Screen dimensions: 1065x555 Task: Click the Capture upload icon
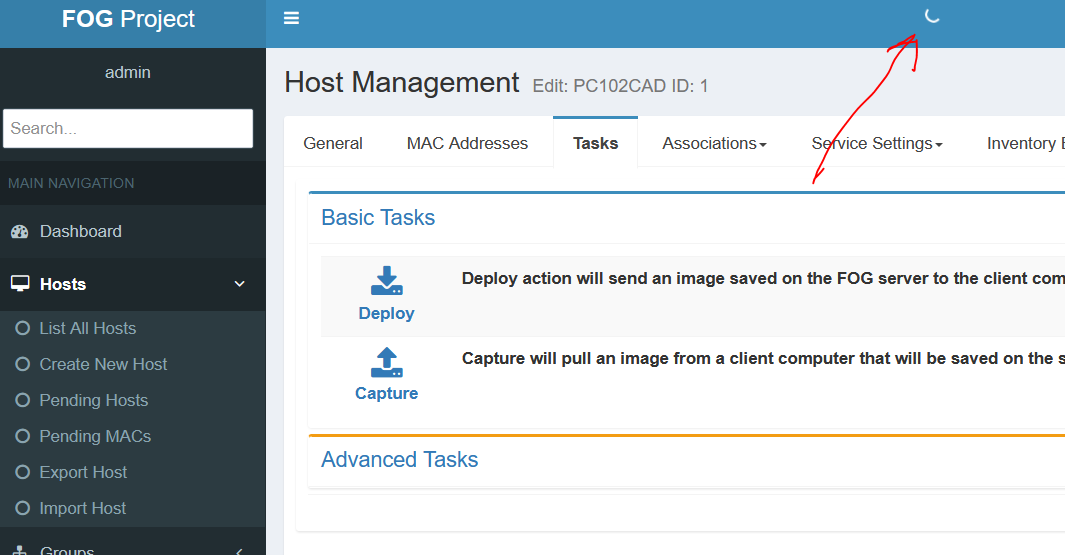click(386, 362)
